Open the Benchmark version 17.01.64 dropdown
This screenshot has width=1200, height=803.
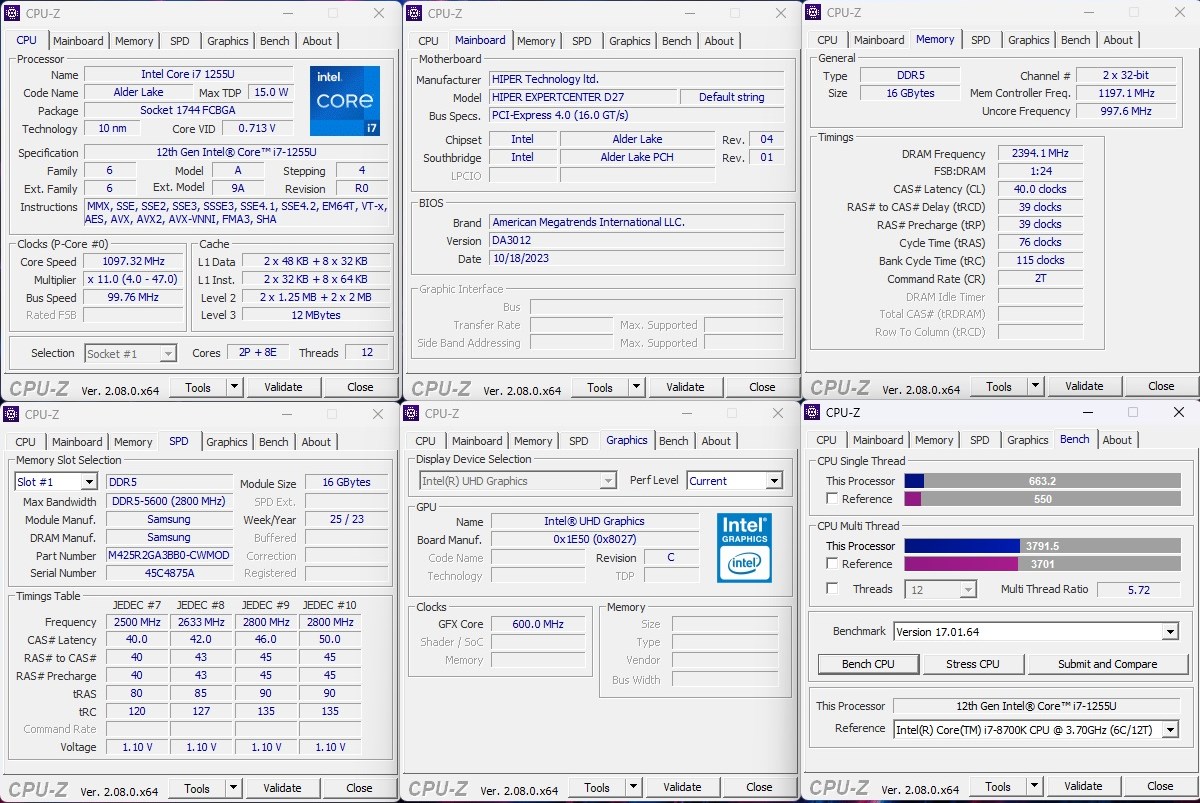click(x=1169, y=632)
